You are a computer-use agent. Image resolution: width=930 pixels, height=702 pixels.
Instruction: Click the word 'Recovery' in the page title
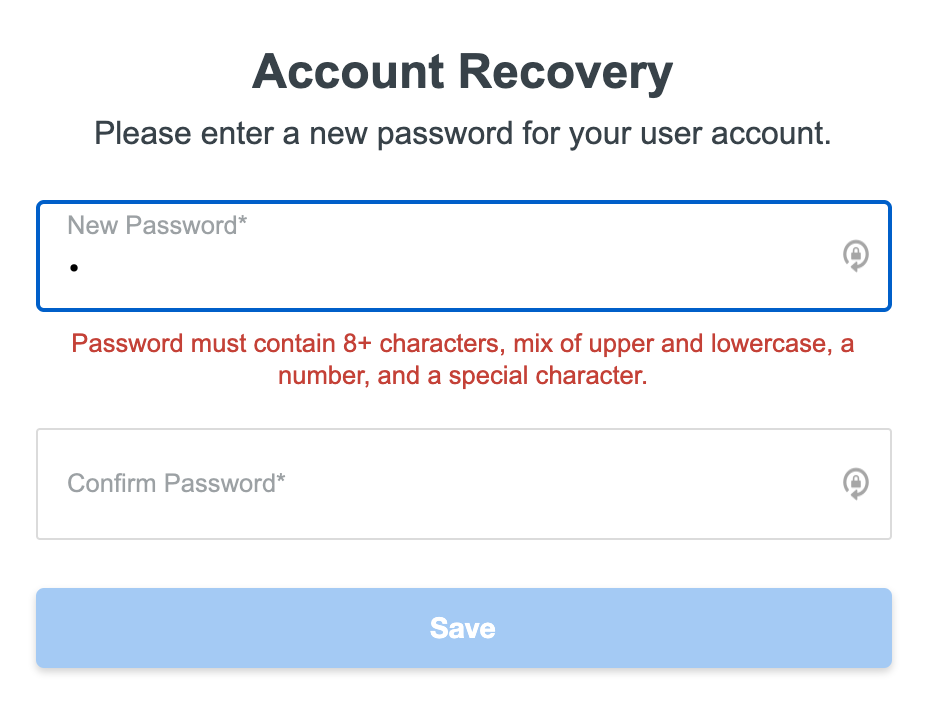point(566,73)
